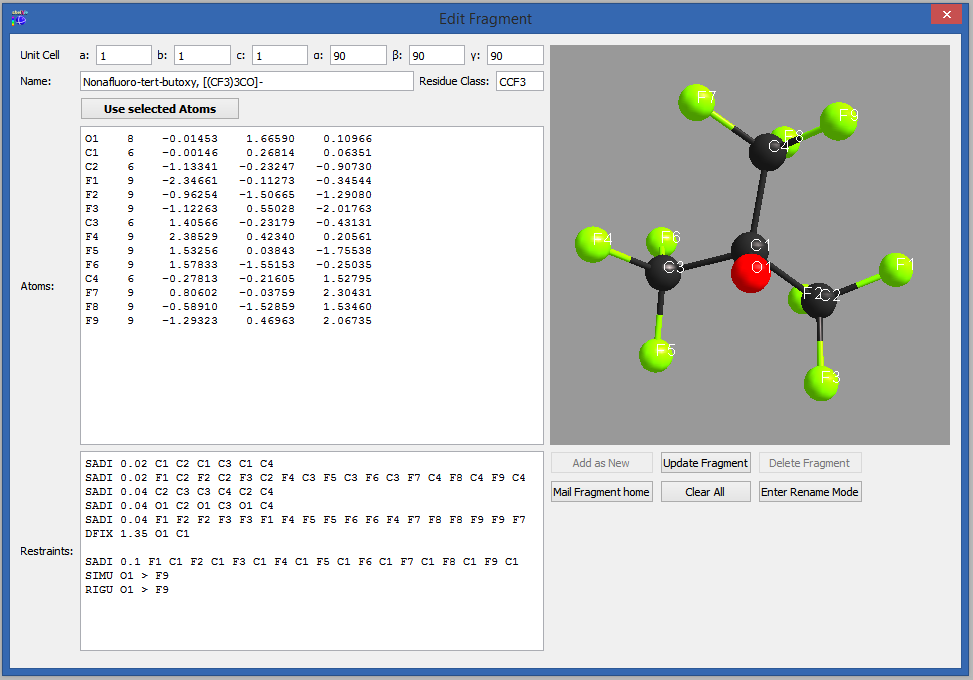Focus the unit cell γ angle field
Viewport: 973px width, 680px height.
tap(515, 55)
